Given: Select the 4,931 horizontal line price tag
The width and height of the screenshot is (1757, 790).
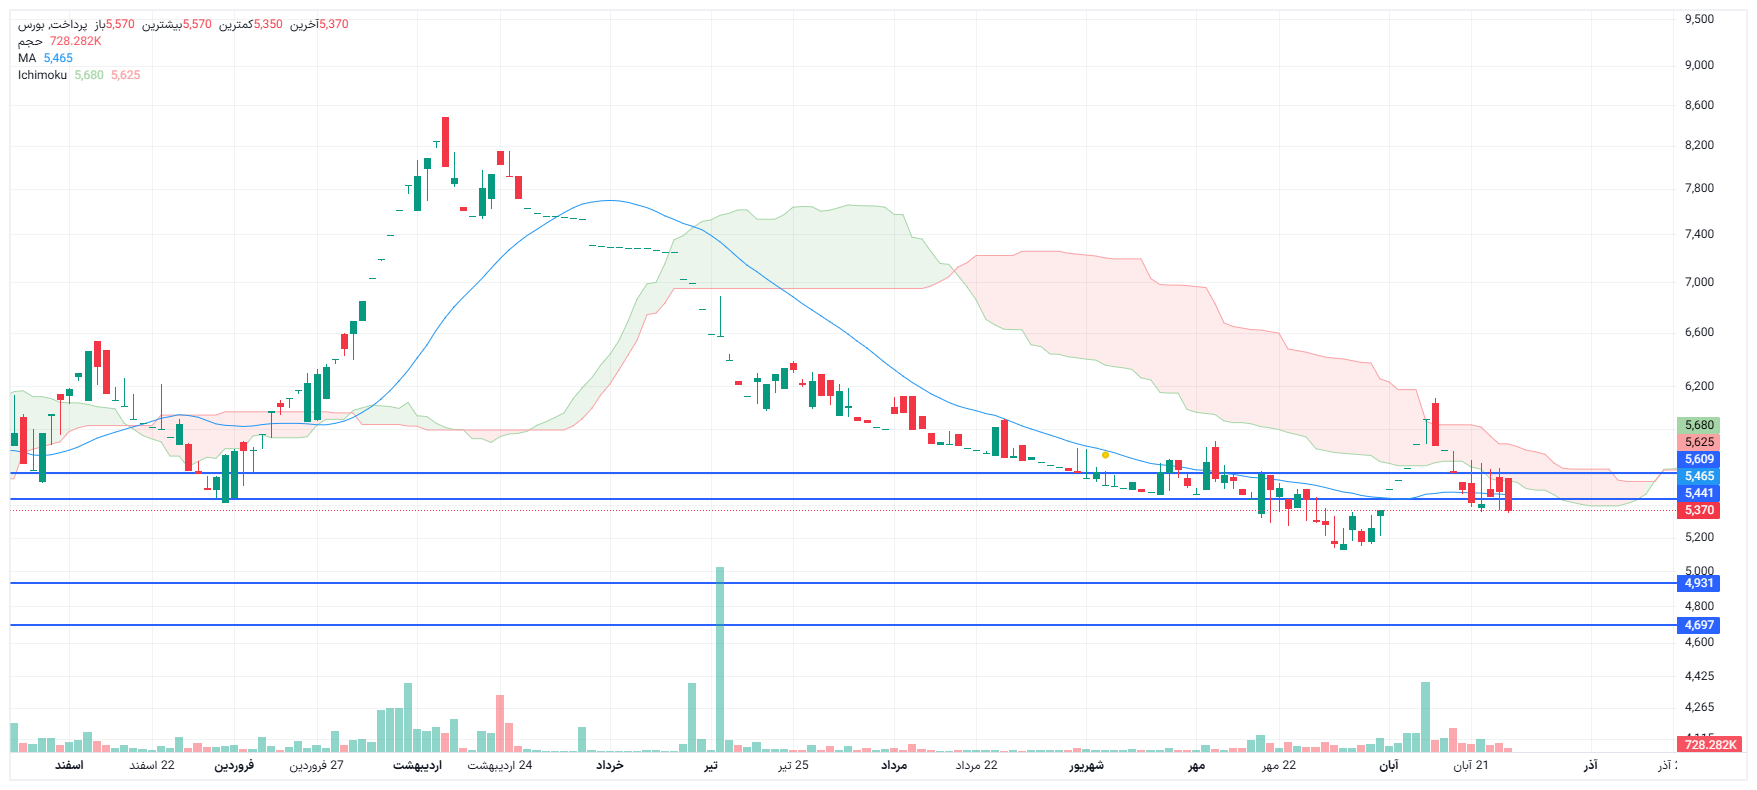Looking at the screenshot, I should [x=1699, y=583].
